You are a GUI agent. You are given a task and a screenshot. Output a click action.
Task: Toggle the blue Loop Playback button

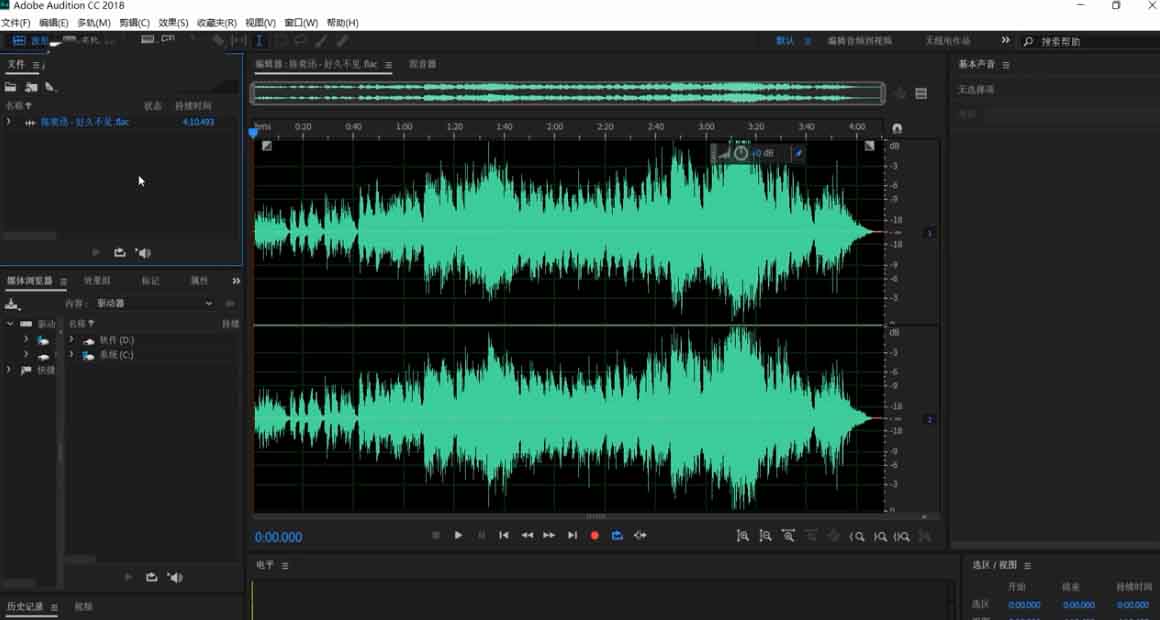point(617,536)
